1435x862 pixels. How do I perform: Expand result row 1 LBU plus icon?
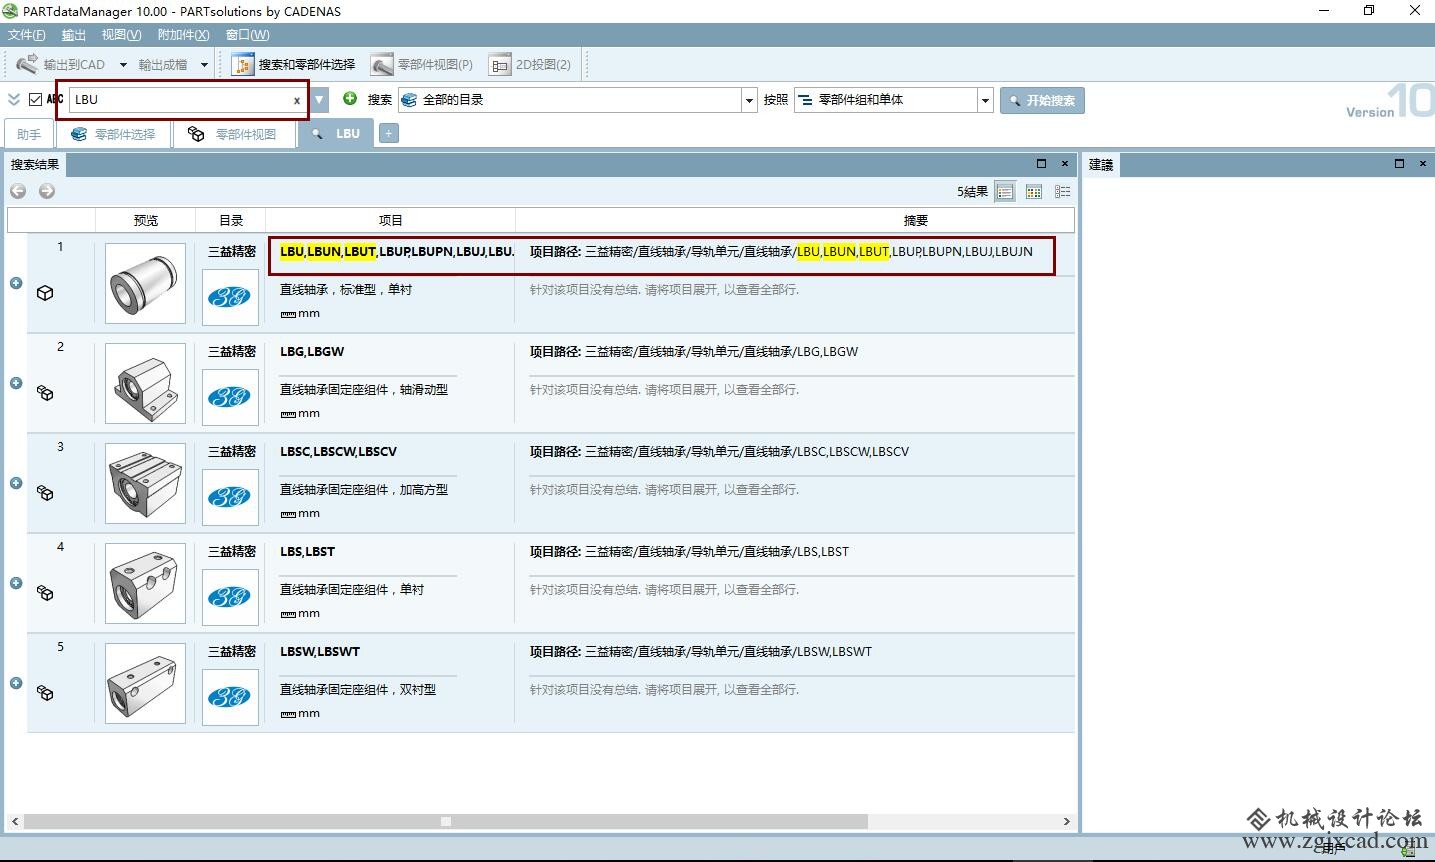pyautogui.click(x=16, y=283)
